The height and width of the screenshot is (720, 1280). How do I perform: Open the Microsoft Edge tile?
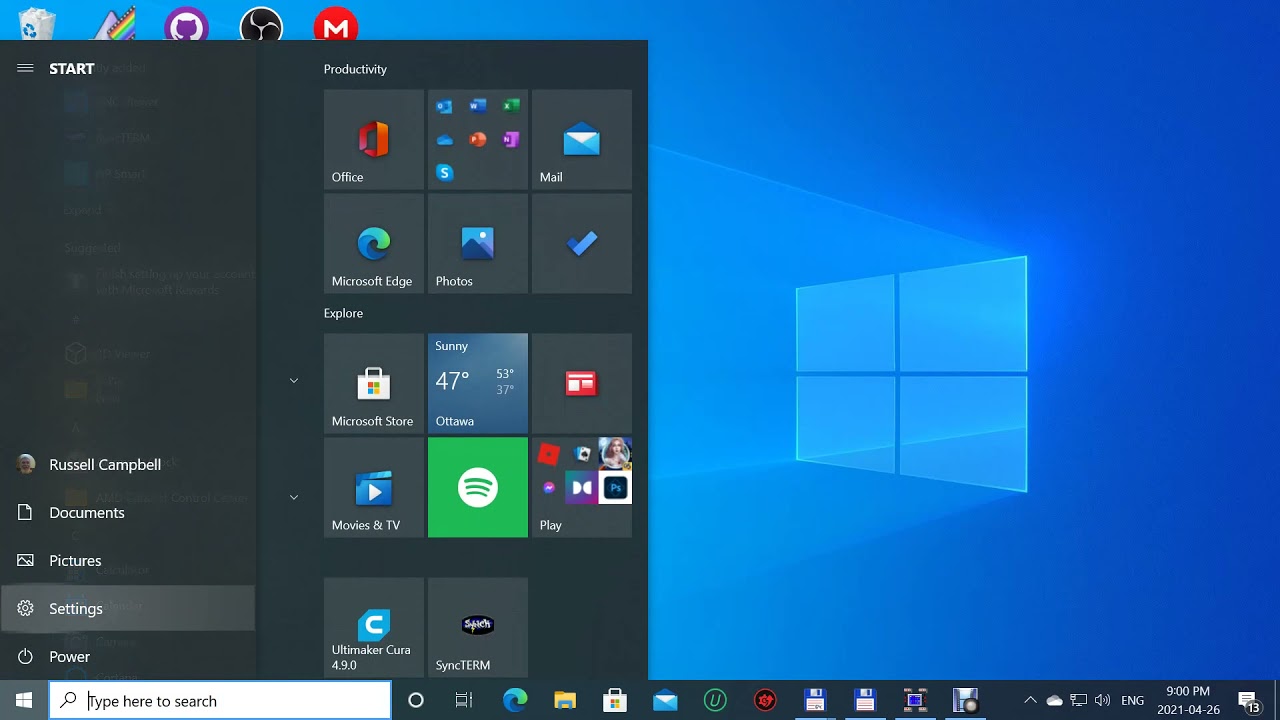click(x=374, y=244)
